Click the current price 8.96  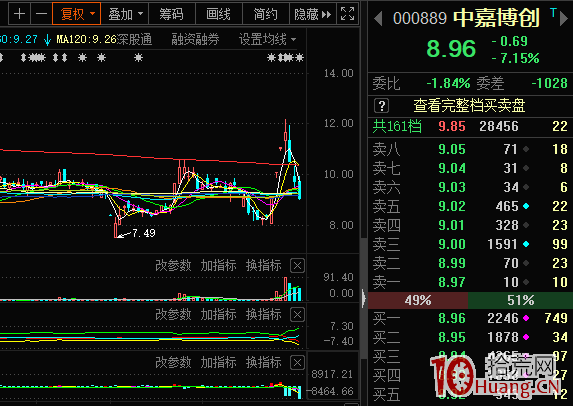point(451,49)
